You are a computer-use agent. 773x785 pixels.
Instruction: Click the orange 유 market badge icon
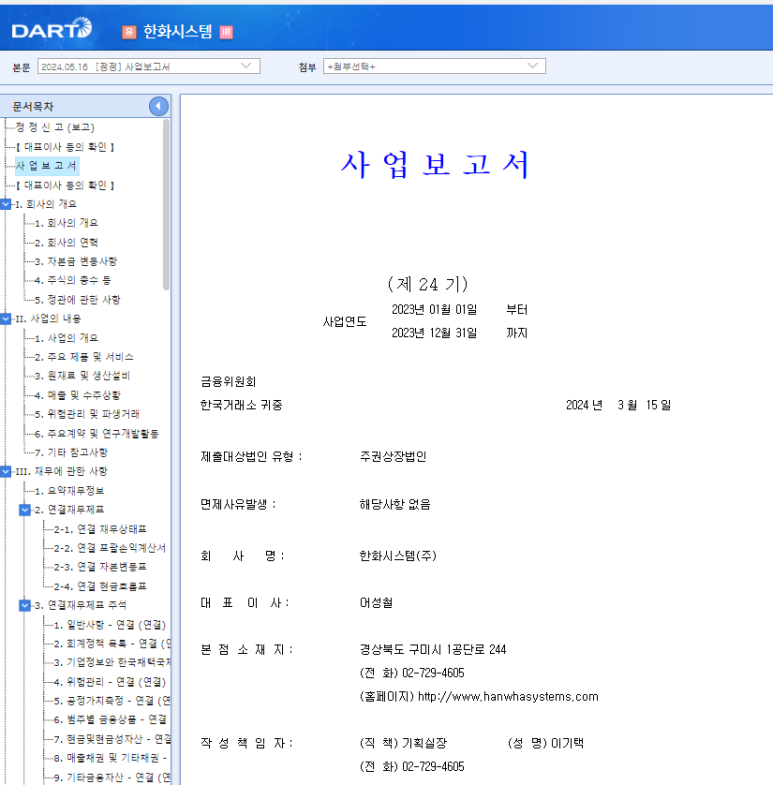pyautogui.click(x=129, y=32)
